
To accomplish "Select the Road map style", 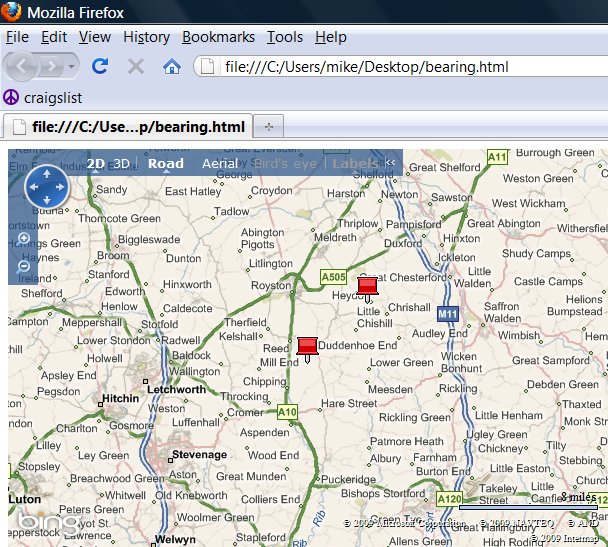I will click(x=166, y=163).
